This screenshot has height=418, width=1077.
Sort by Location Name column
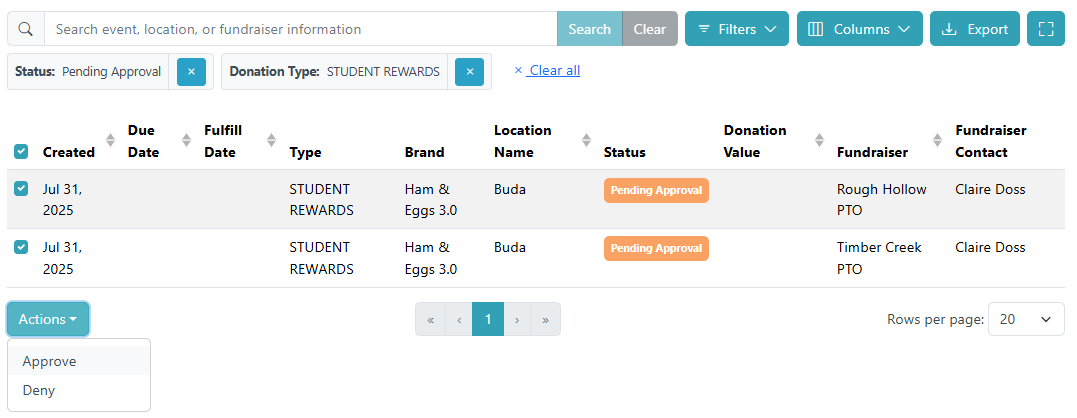click(586, 141)
